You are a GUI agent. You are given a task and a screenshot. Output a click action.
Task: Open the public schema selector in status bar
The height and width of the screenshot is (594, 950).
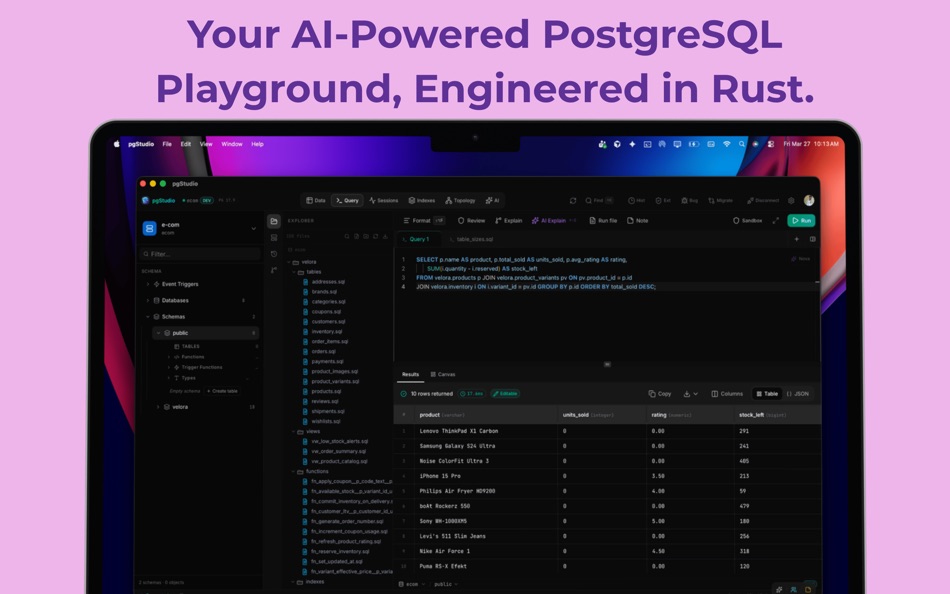coord(446,584)
